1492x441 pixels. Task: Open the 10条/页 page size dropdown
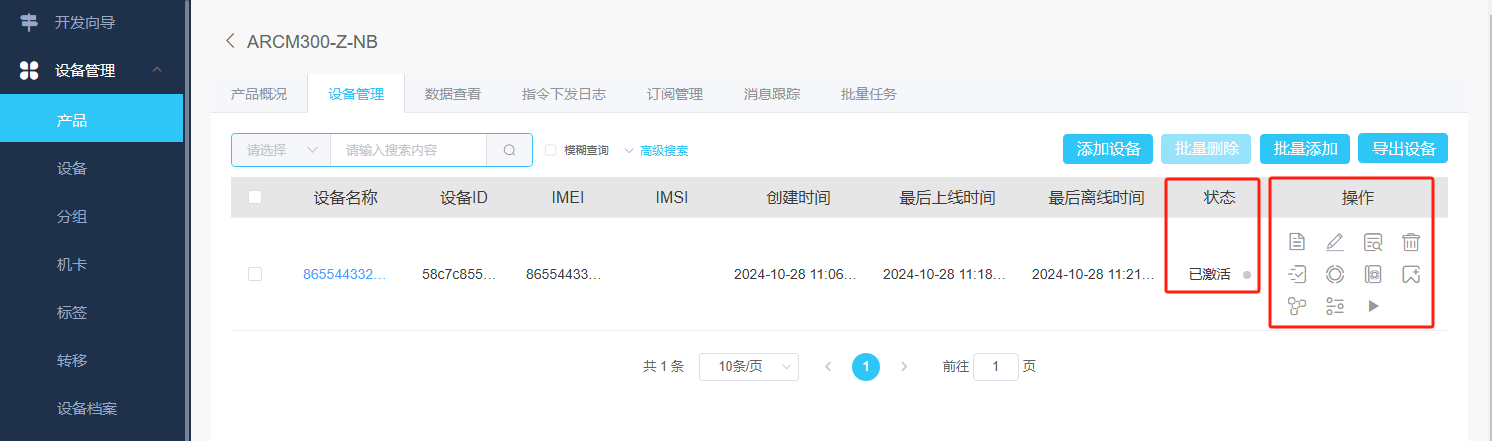click(x=748, y=367)
